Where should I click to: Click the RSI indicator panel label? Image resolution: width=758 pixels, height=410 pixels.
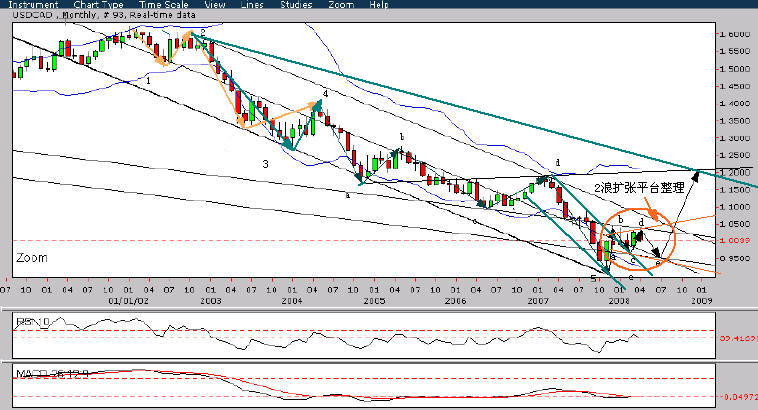32,322
